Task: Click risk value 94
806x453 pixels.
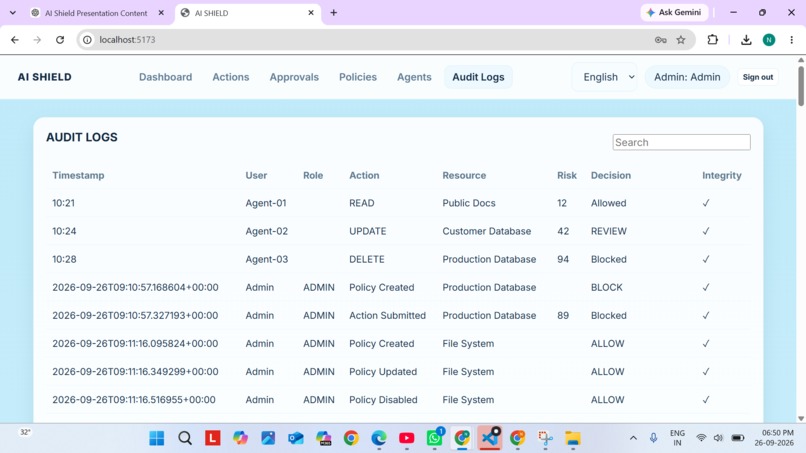Action: 563,259
